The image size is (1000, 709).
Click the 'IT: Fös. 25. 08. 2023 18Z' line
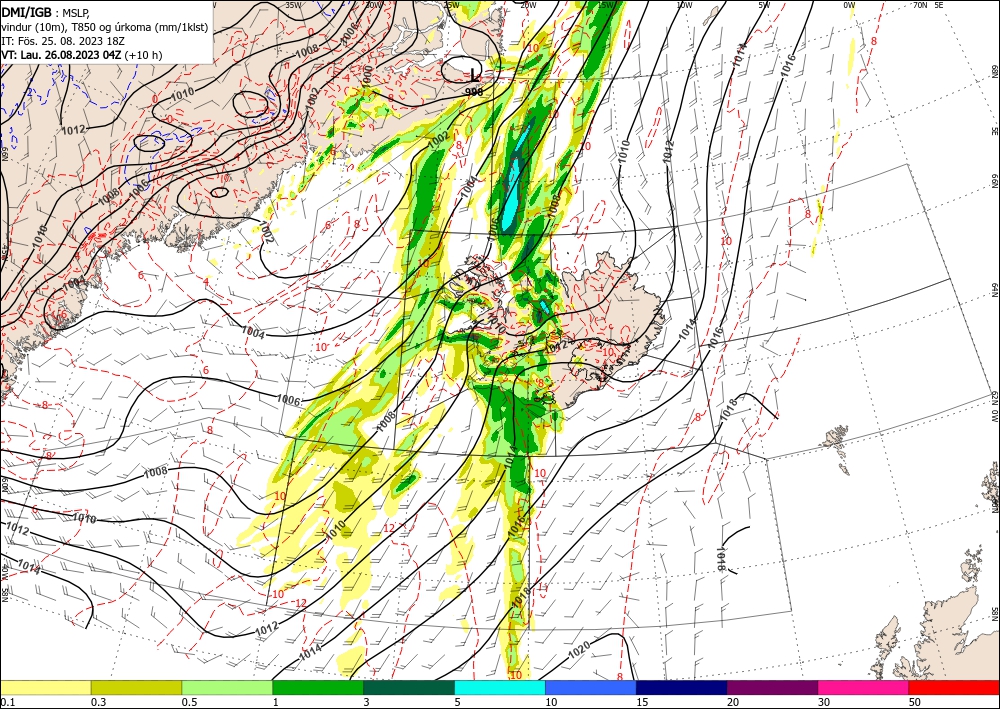63,40
